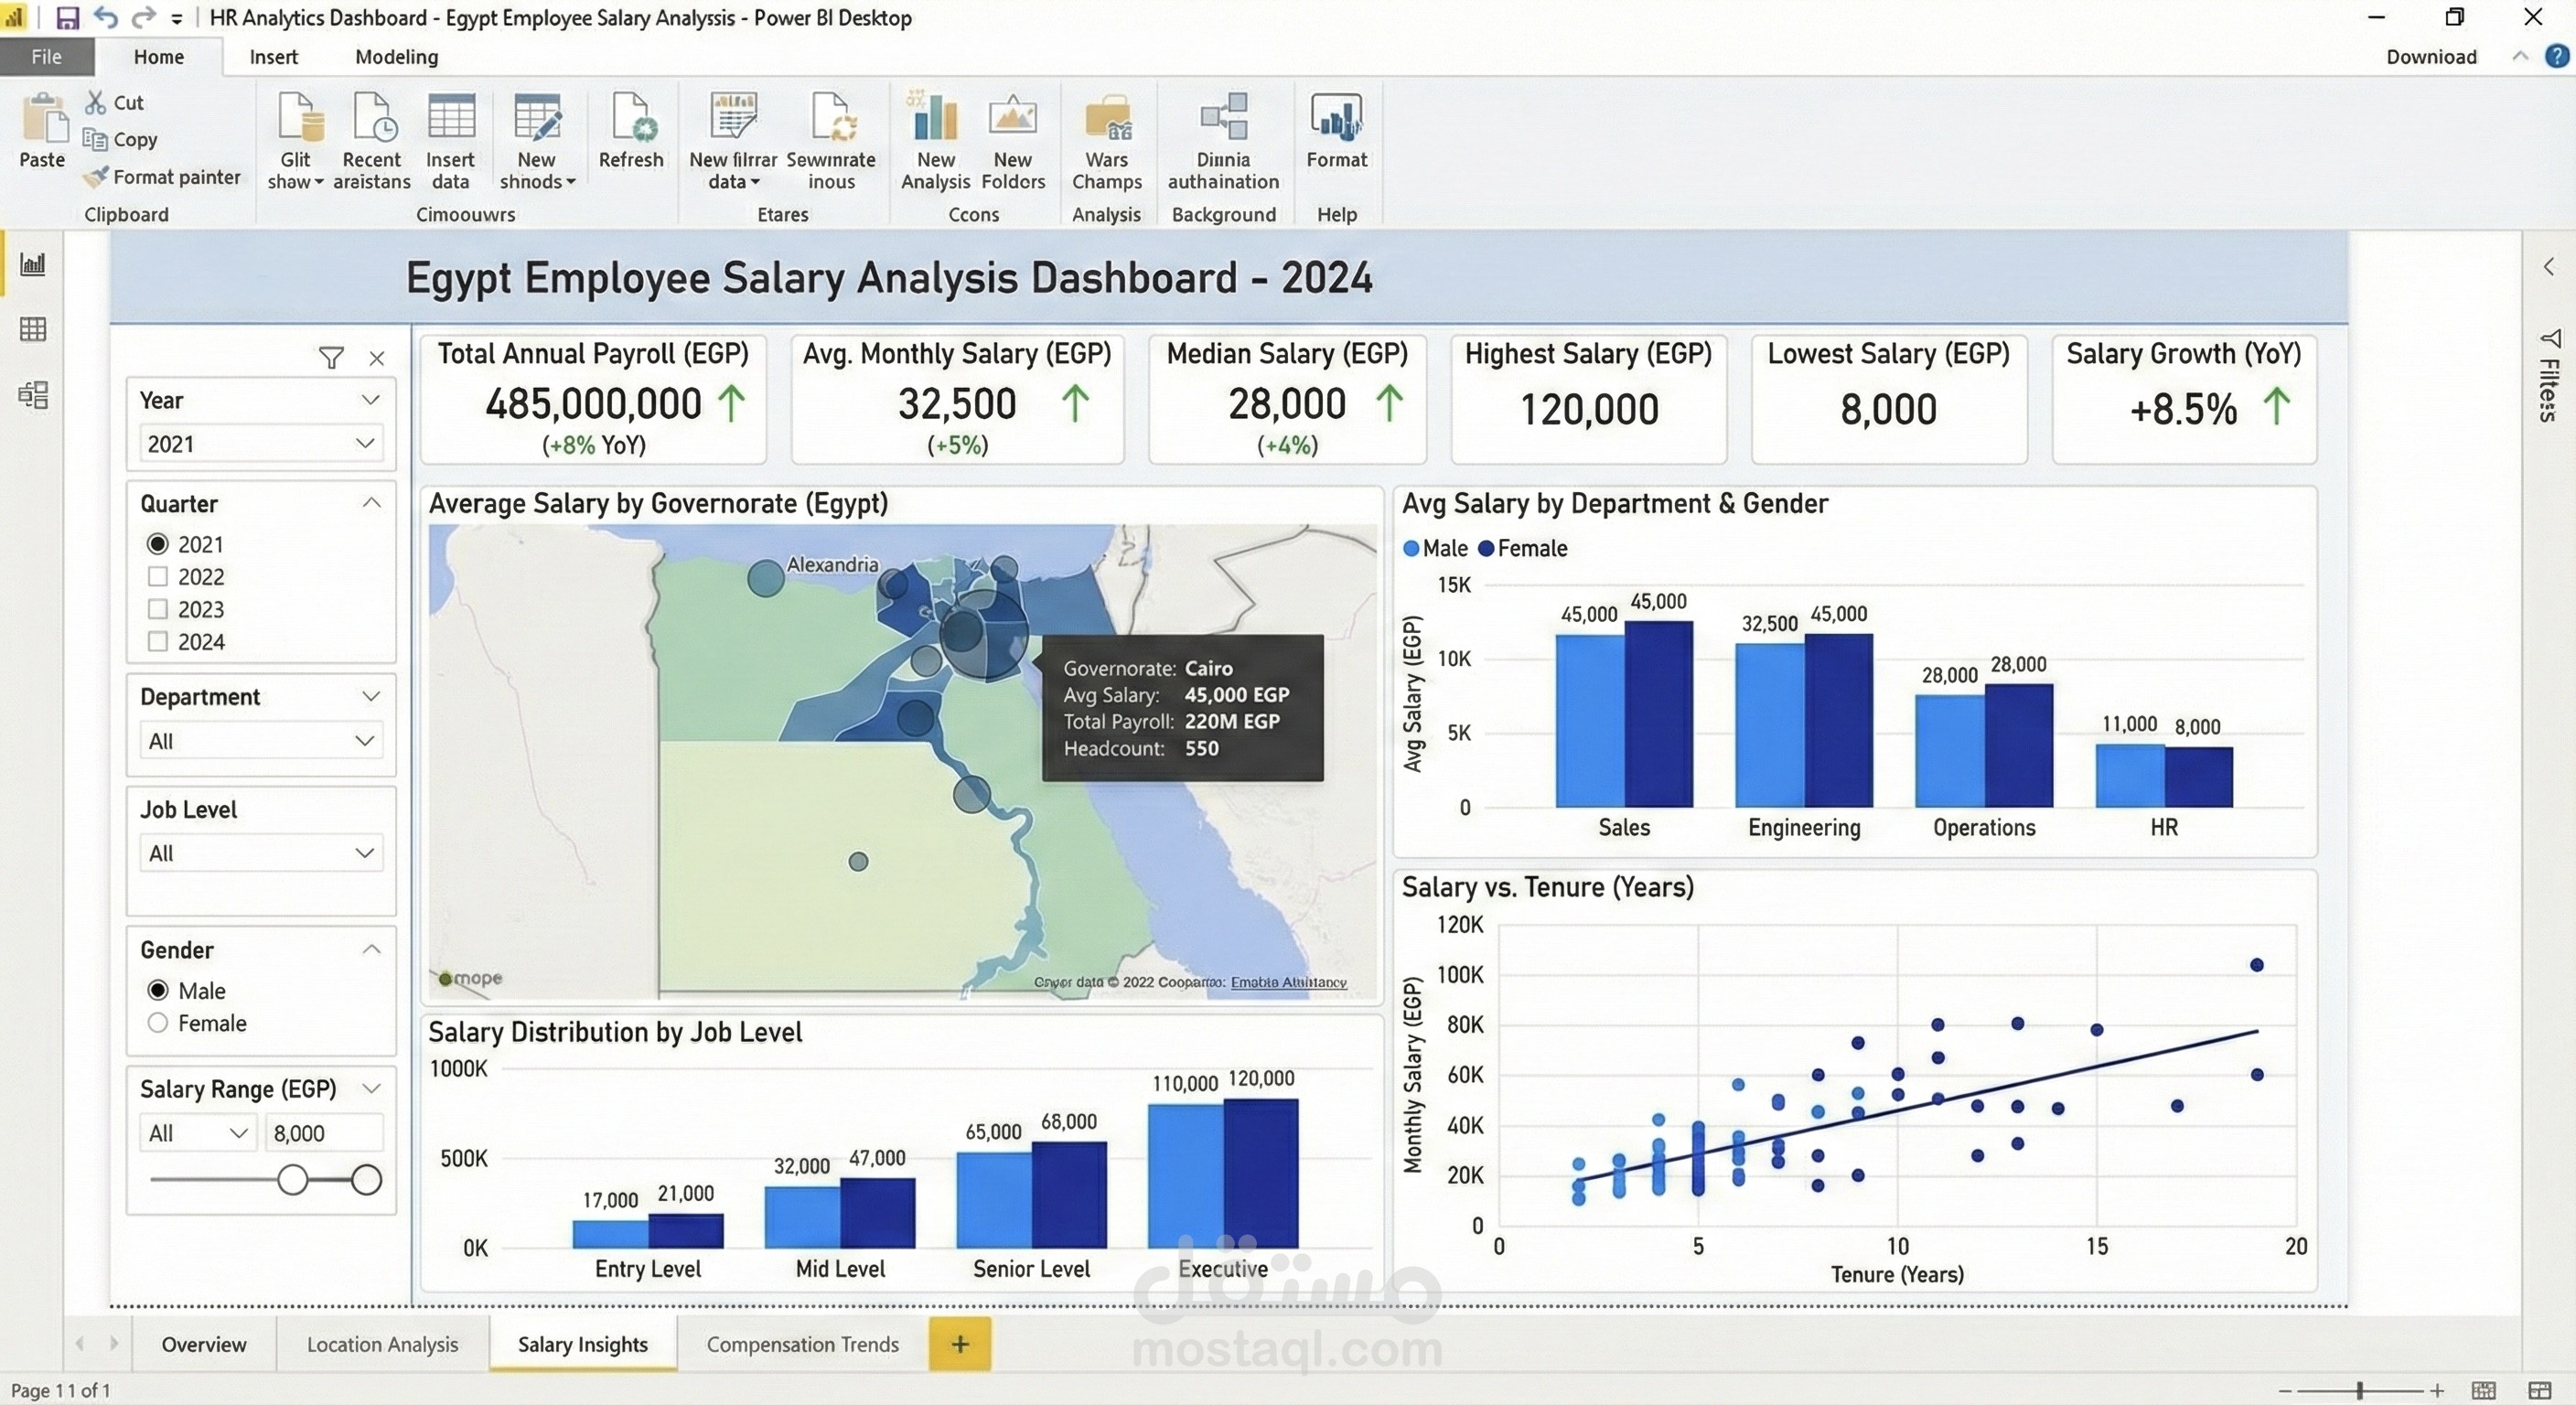This screenshot has height=1405, width=2576.
Task: Open the Compensation Trends page tab
Action: (802, 1344)
